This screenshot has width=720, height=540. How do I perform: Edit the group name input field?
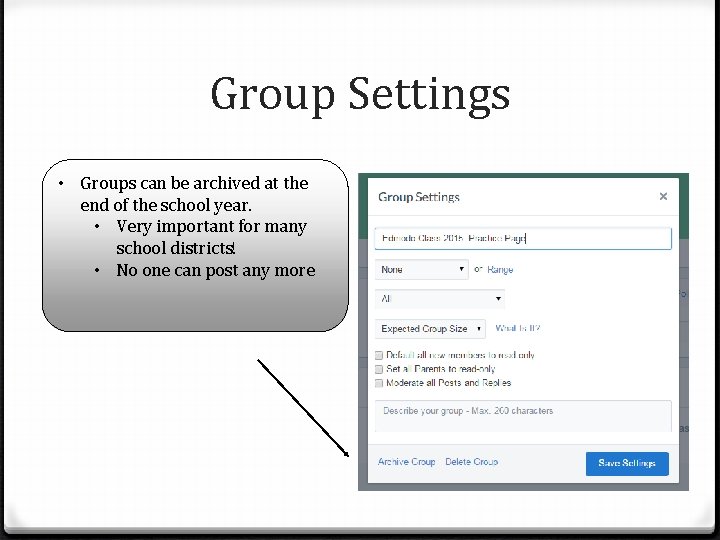pos(523,238)
